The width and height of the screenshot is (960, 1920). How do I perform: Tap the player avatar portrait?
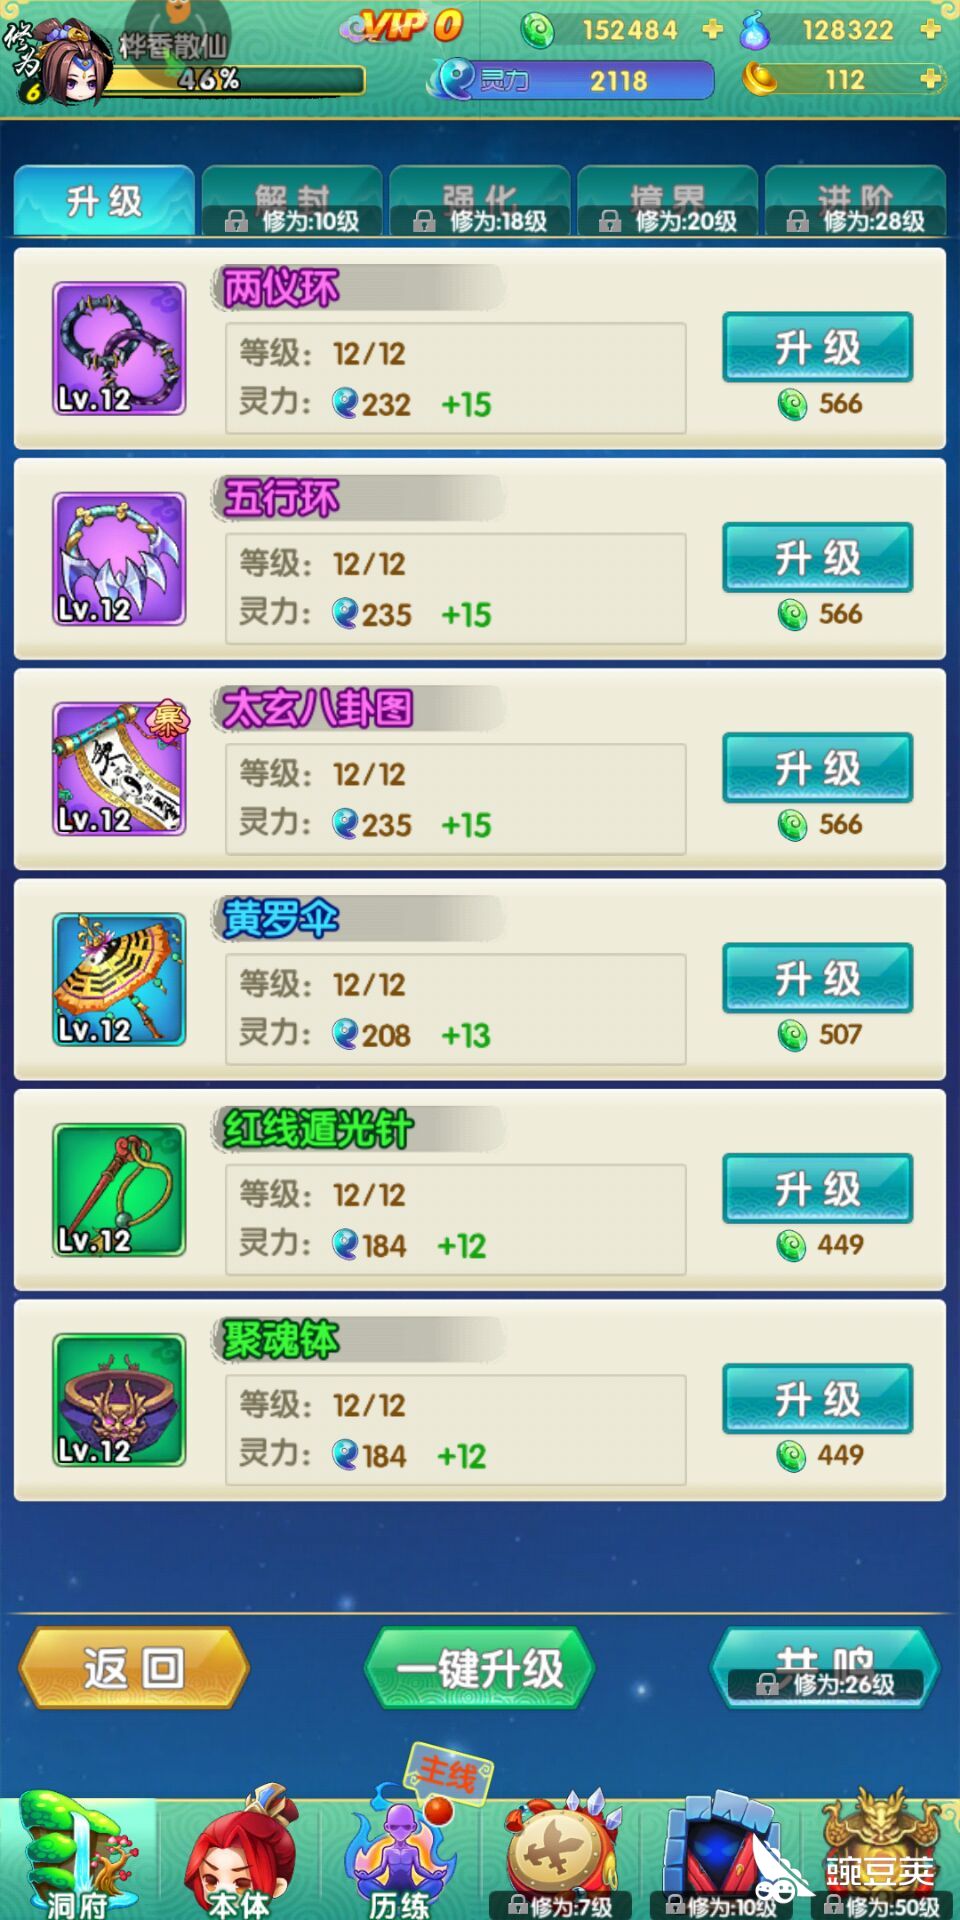click(x=72, y=58)
